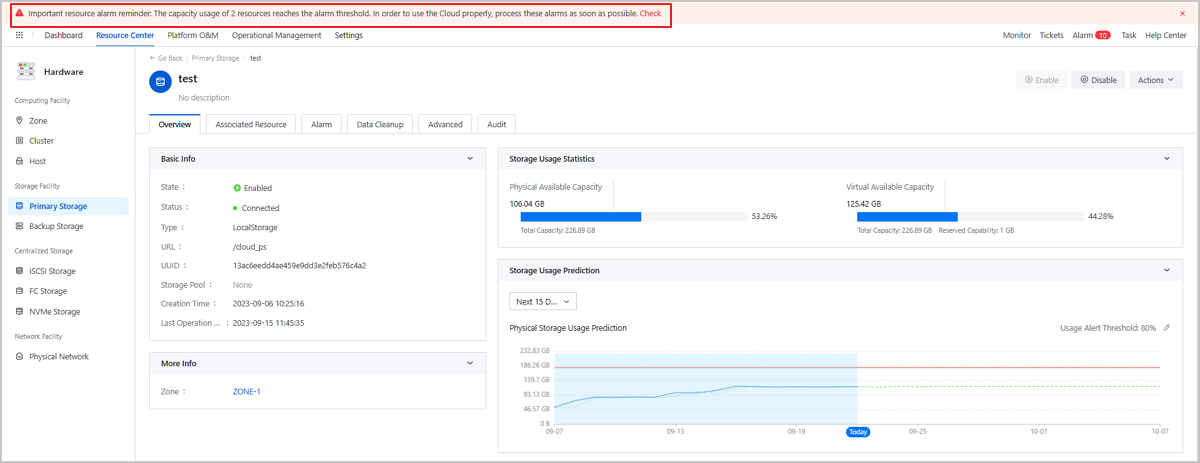This screenshot has height=463, width=1200.
Task: Open the ZONE-1 link
Action: (x=246, y=392)
